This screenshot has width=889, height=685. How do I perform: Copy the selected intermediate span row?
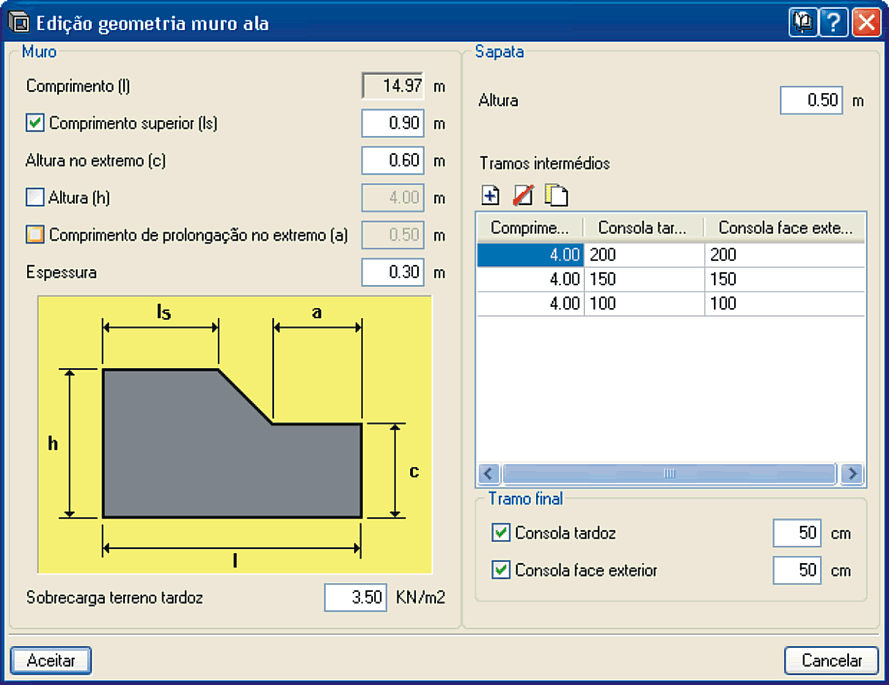(x=556, y=195)
